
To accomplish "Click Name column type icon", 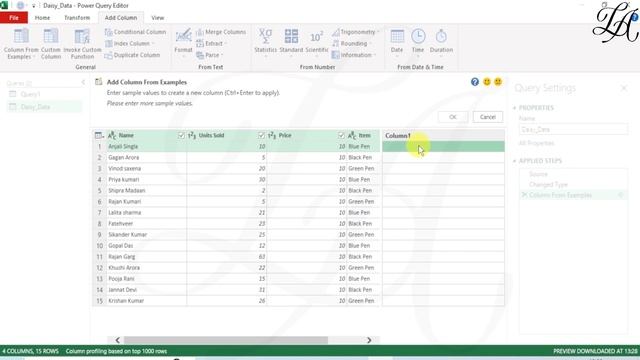I will pyautogui.click(x=112, y=135).
